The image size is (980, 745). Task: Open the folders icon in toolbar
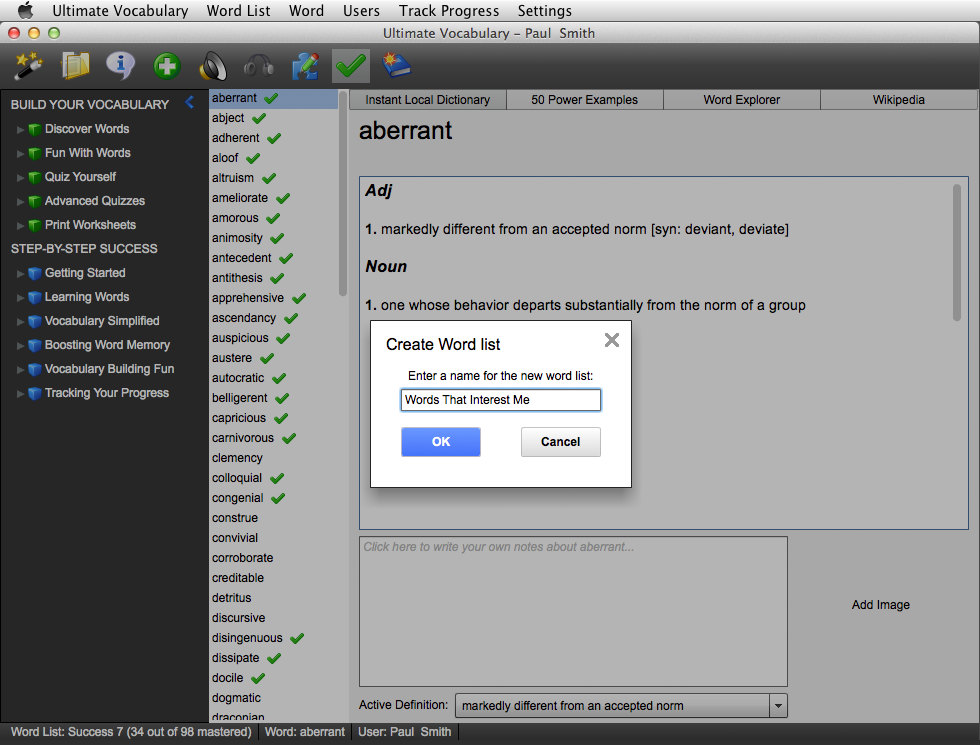(x=75, y=66)
